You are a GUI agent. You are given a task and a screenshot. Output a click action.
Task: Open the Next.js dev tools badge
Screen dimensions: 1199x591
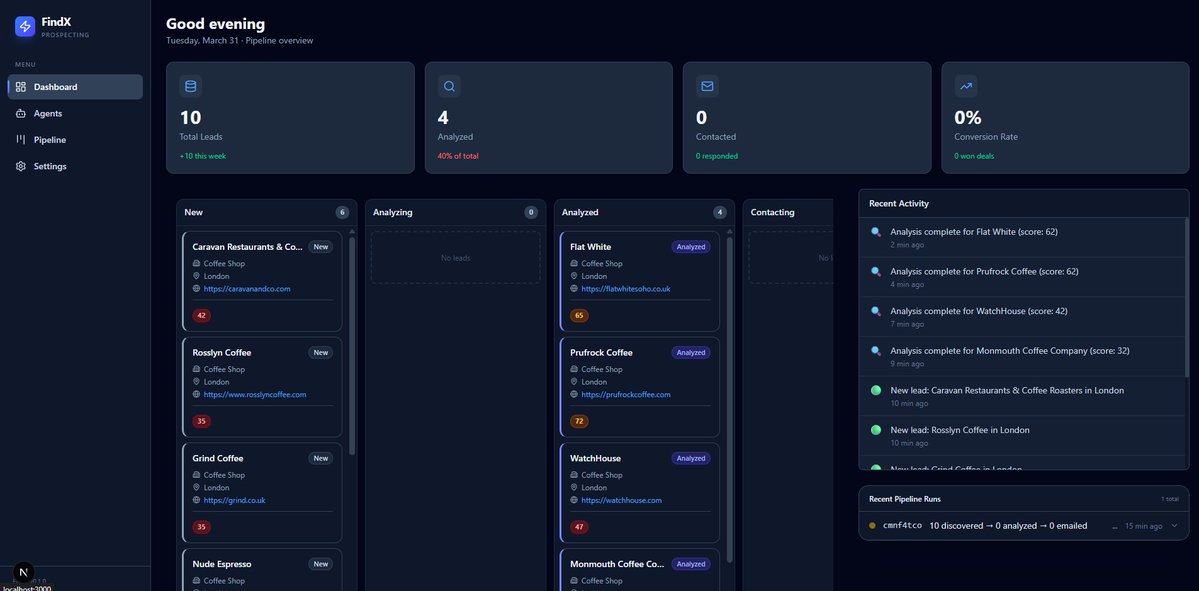click(x=24, y=573)
